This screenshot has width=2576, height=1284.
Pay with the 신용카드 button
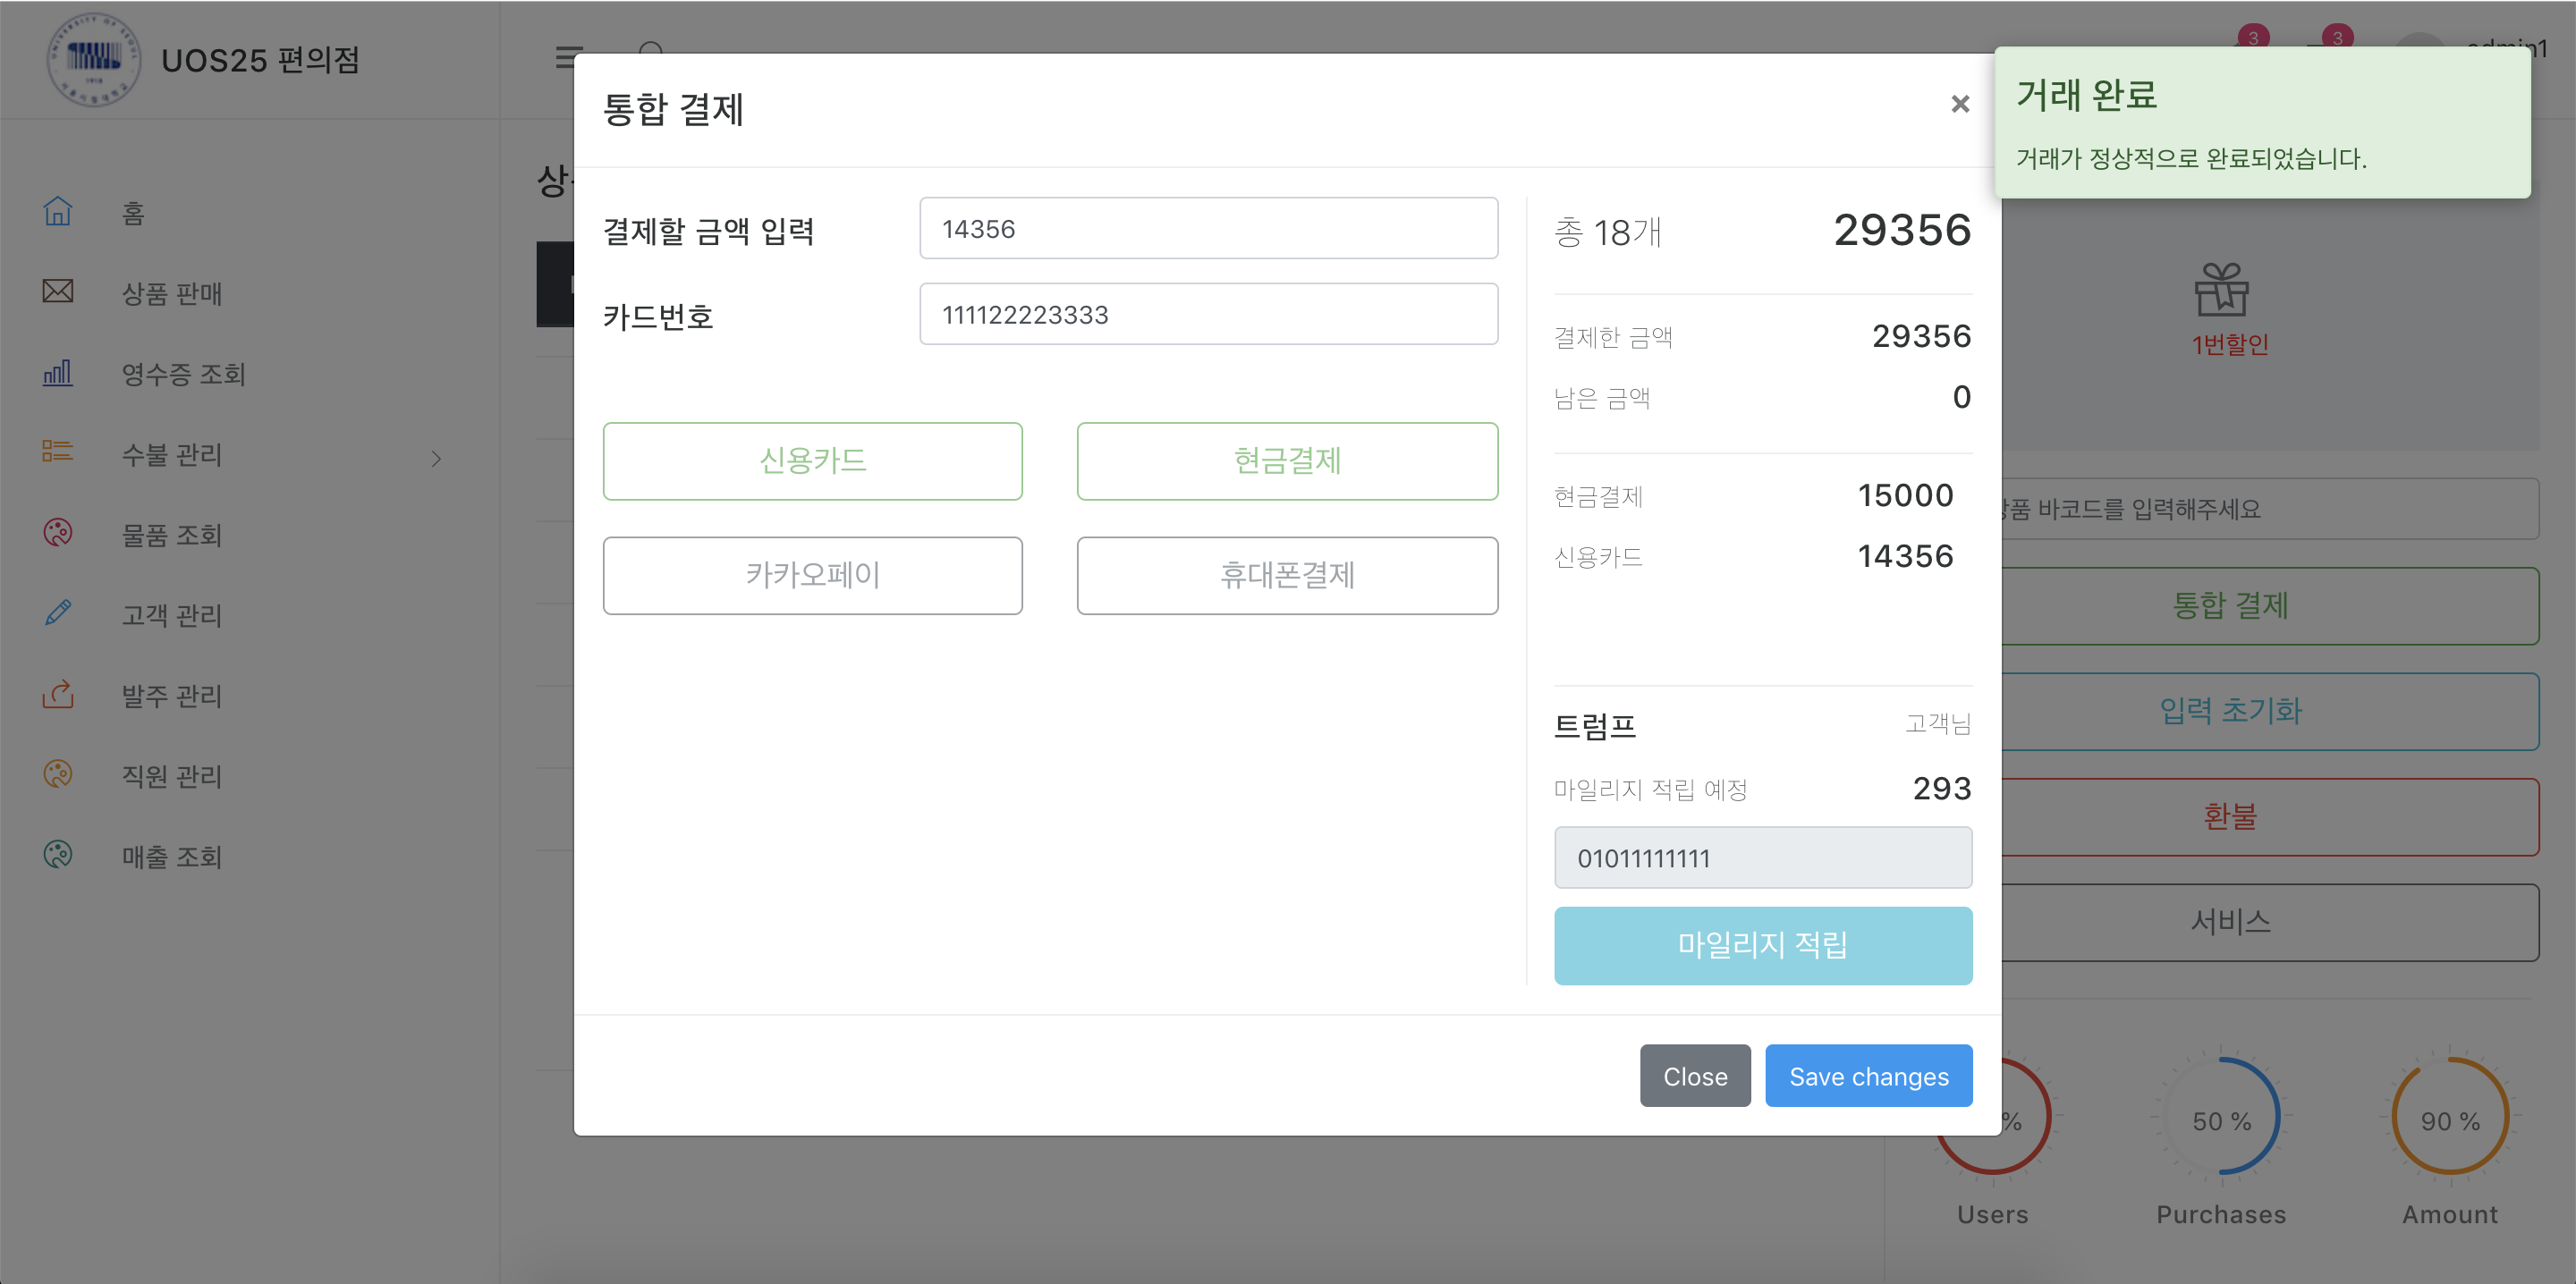click(x=812, y=461)
